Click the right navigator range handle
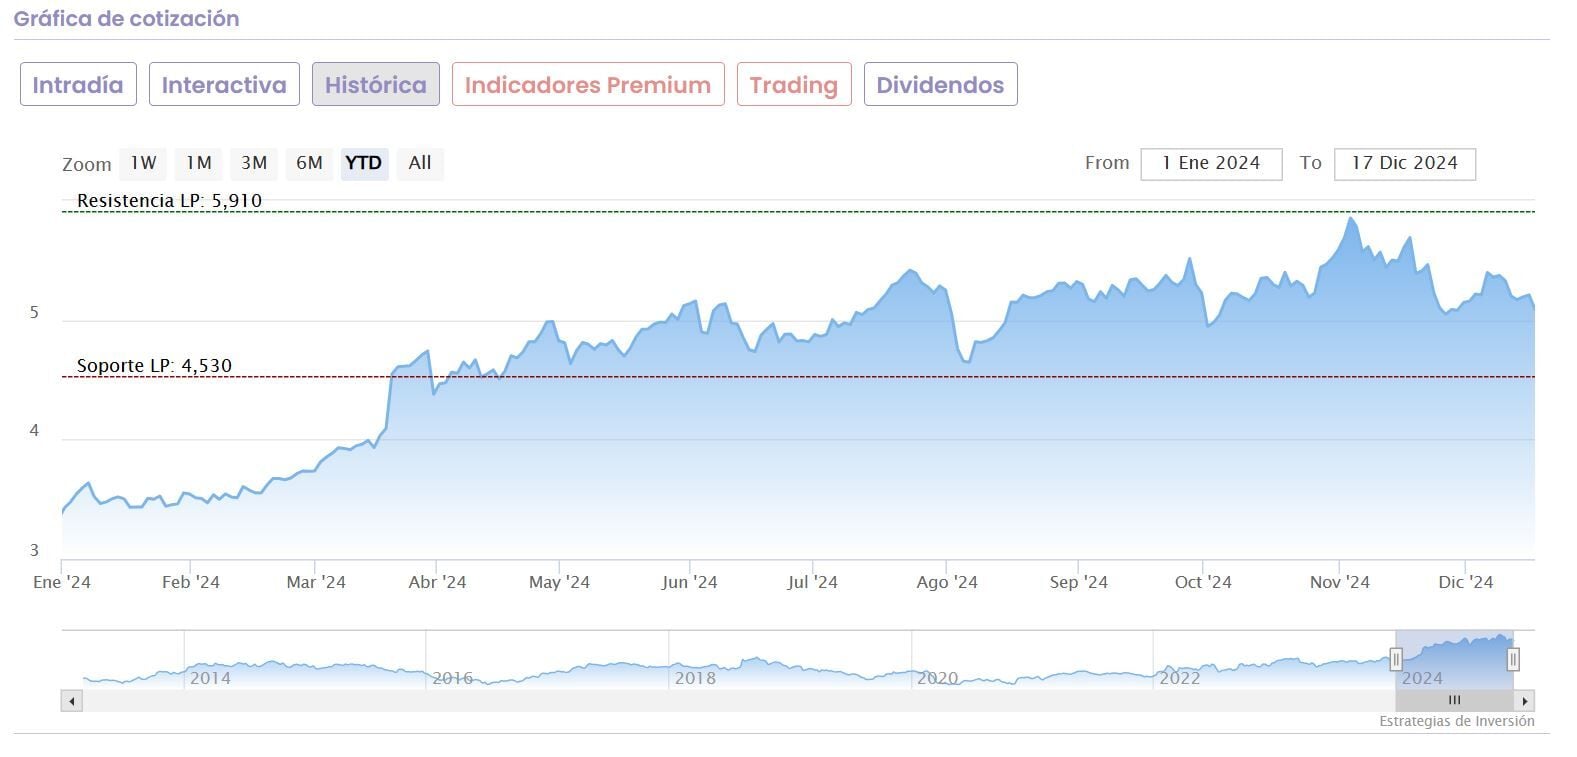The image size is (1577, 757). [1513, 659]
